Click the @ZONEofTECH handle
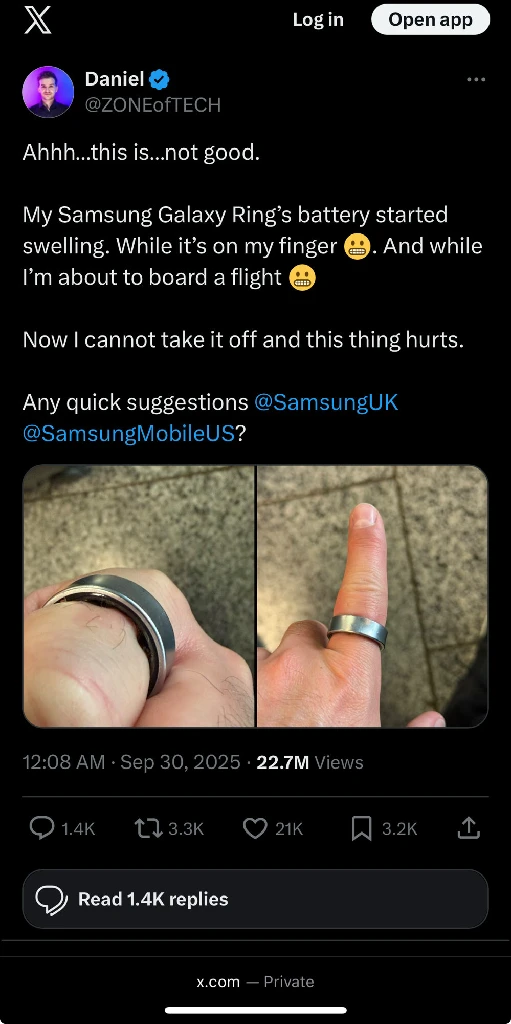The image size is (511, 1024). [153, 105]
